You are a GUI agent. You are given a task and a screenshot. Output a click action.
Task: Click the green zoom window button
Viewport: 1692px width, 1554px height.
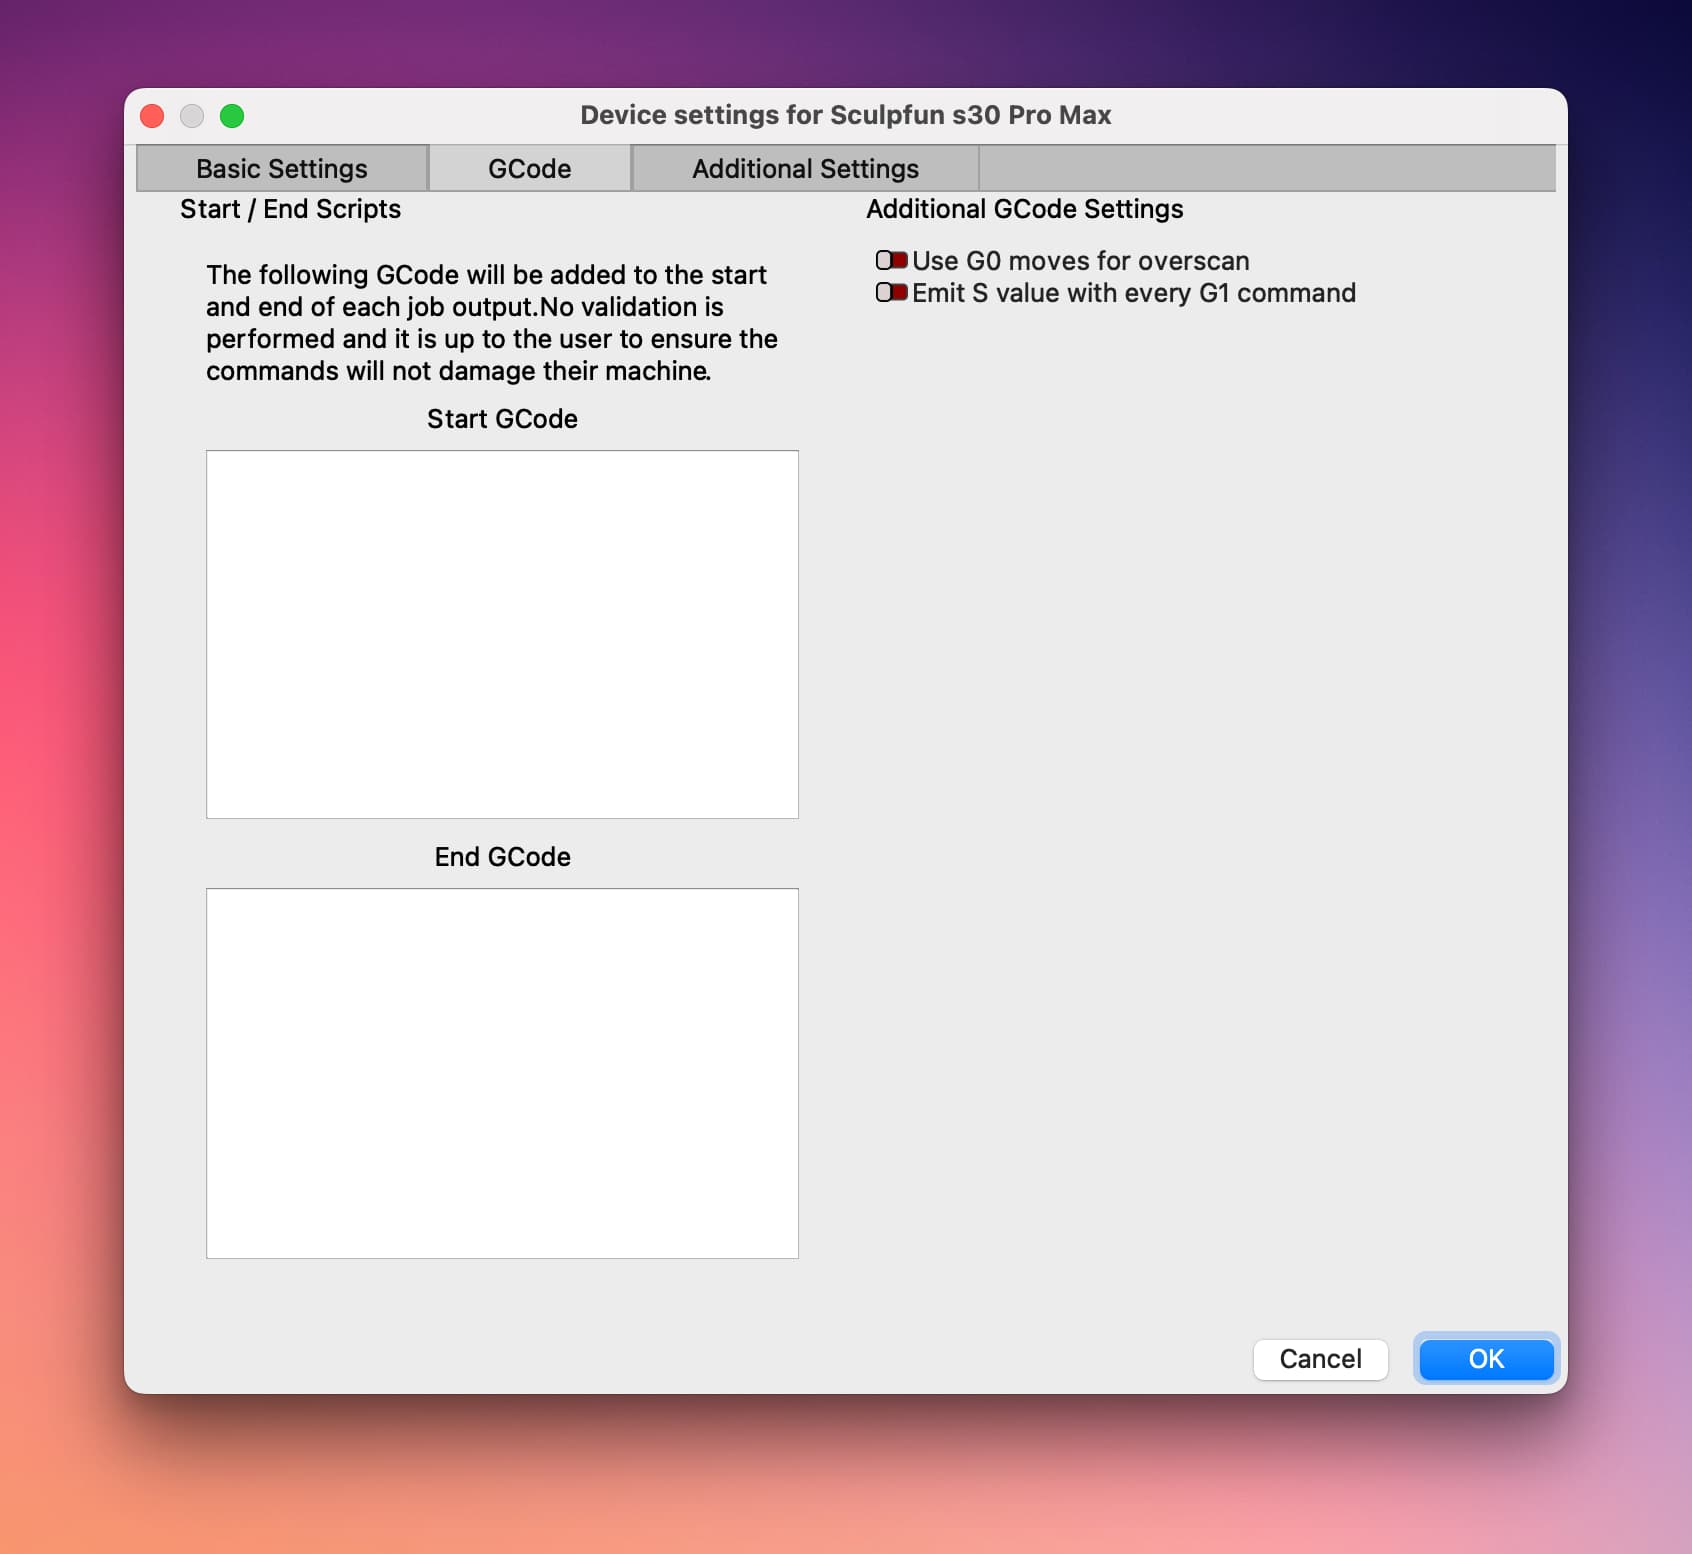pos(232,116)
